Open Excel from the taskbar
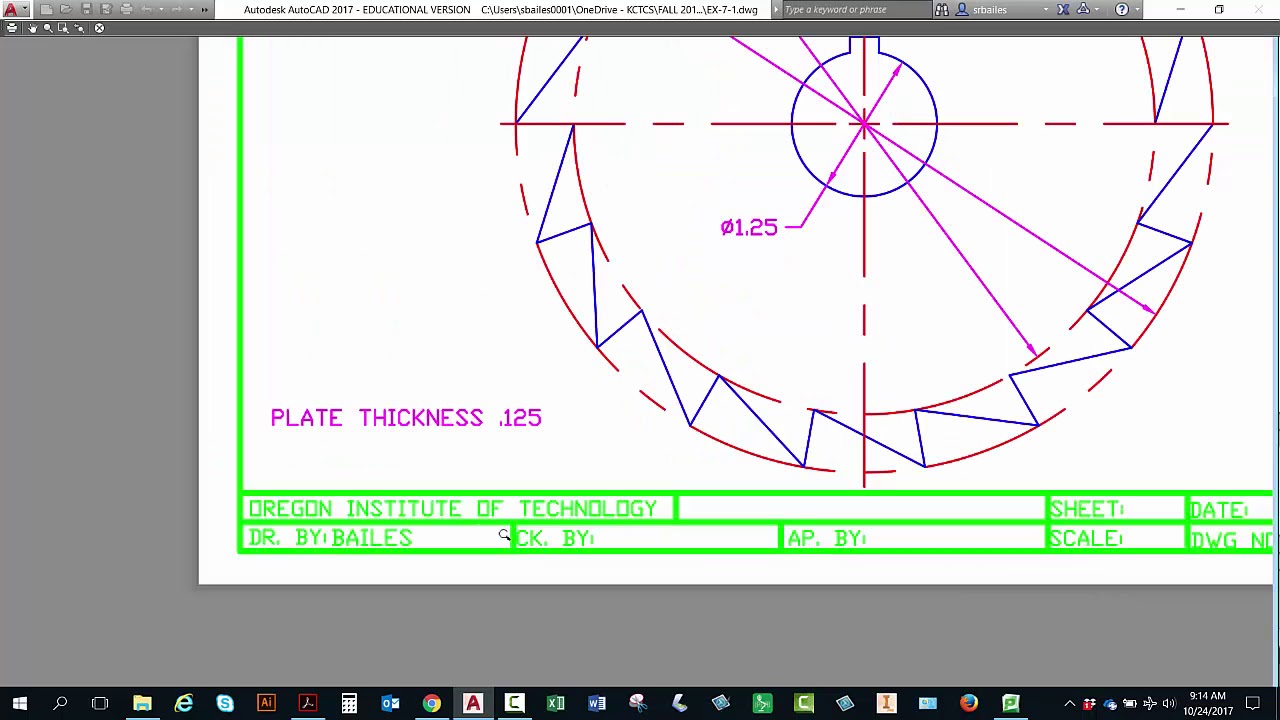Image resolution: width=1280 pixels, height=720 pixels. coord(555,703)
